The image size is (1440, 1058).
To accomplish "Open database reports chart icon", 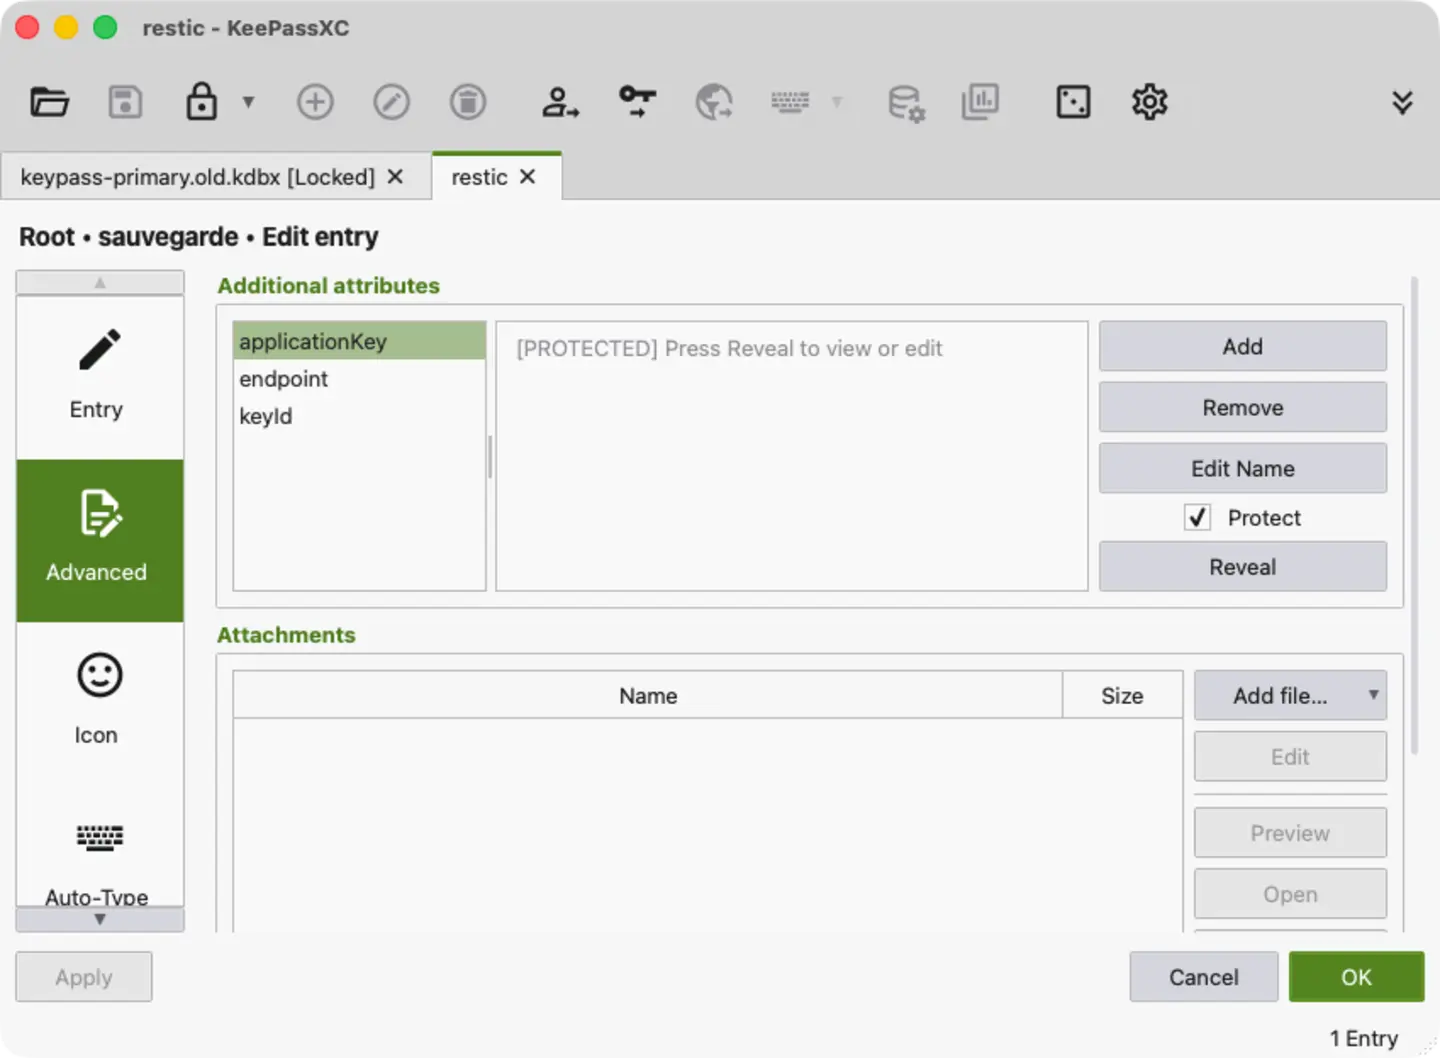I will [x=980, y=102].
